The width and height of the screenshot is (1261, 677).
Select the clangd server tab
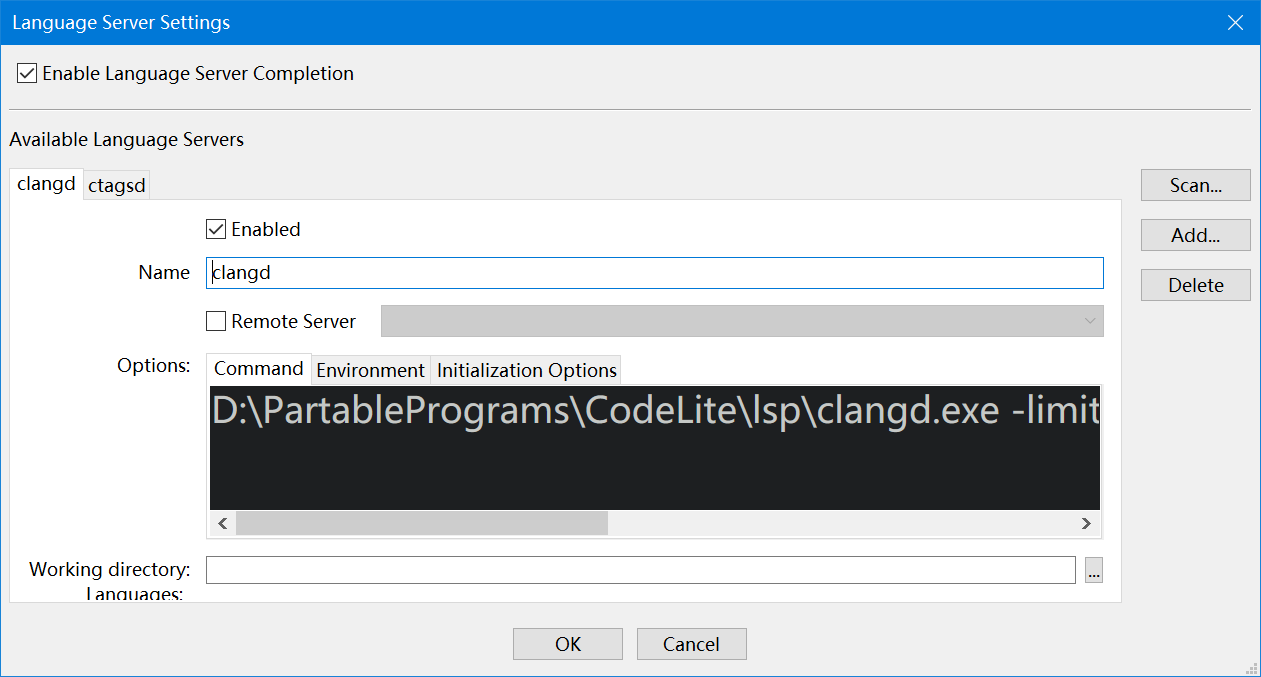(x=46, y=185)
